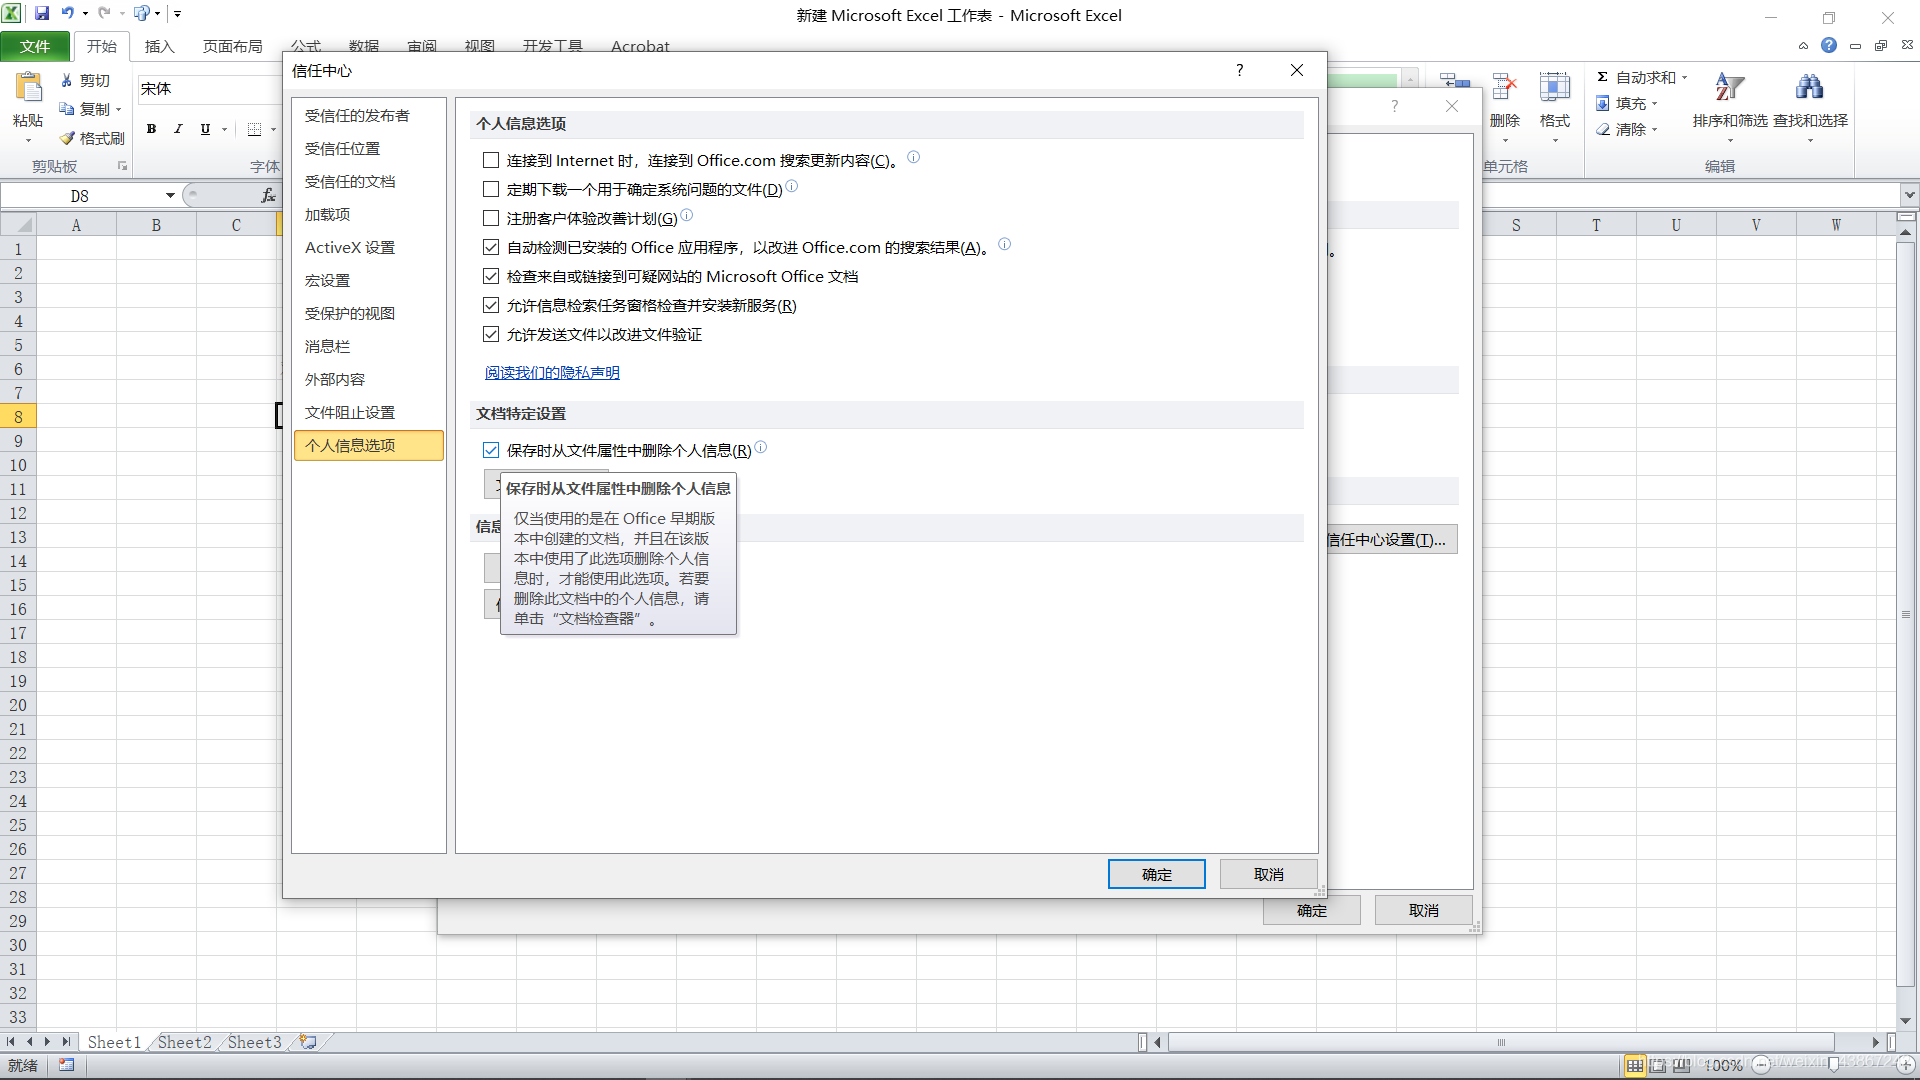Select File Block Settings category
The width and height of the screenshot is (1920, 1080).
click(369, 413)
